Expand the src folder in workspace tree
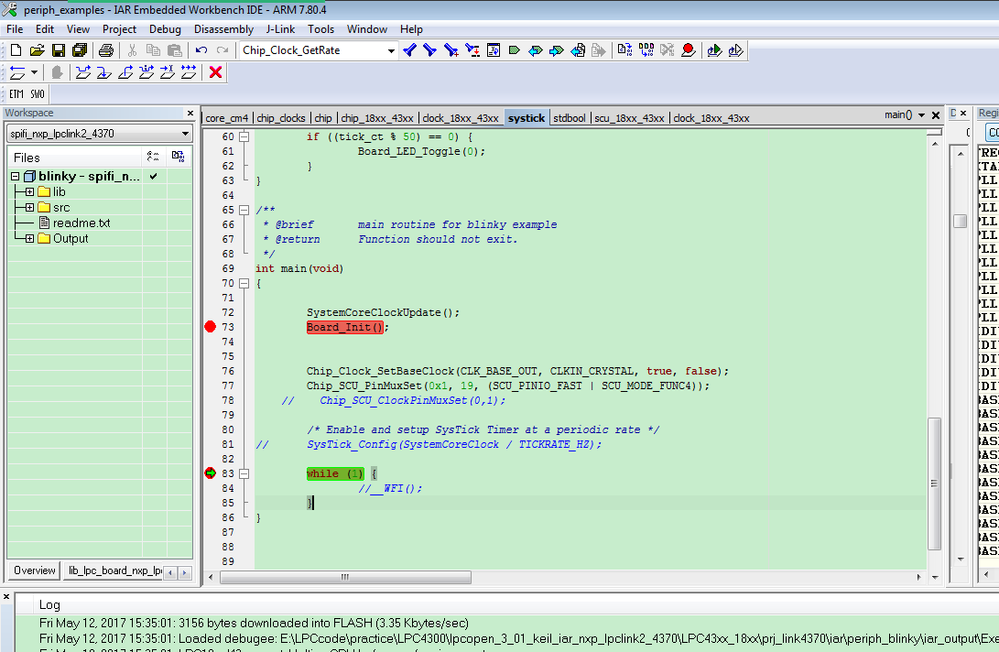 point(30,207)
